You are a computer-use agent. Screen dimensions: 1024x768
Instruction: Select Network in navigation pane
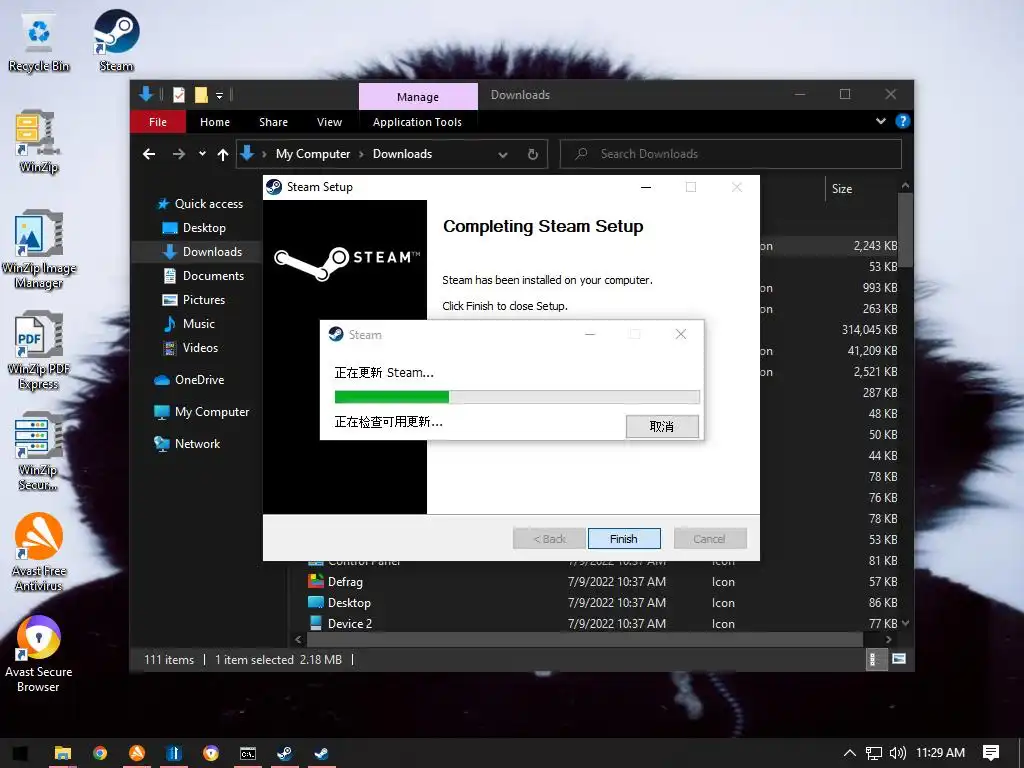coord(187,444)
